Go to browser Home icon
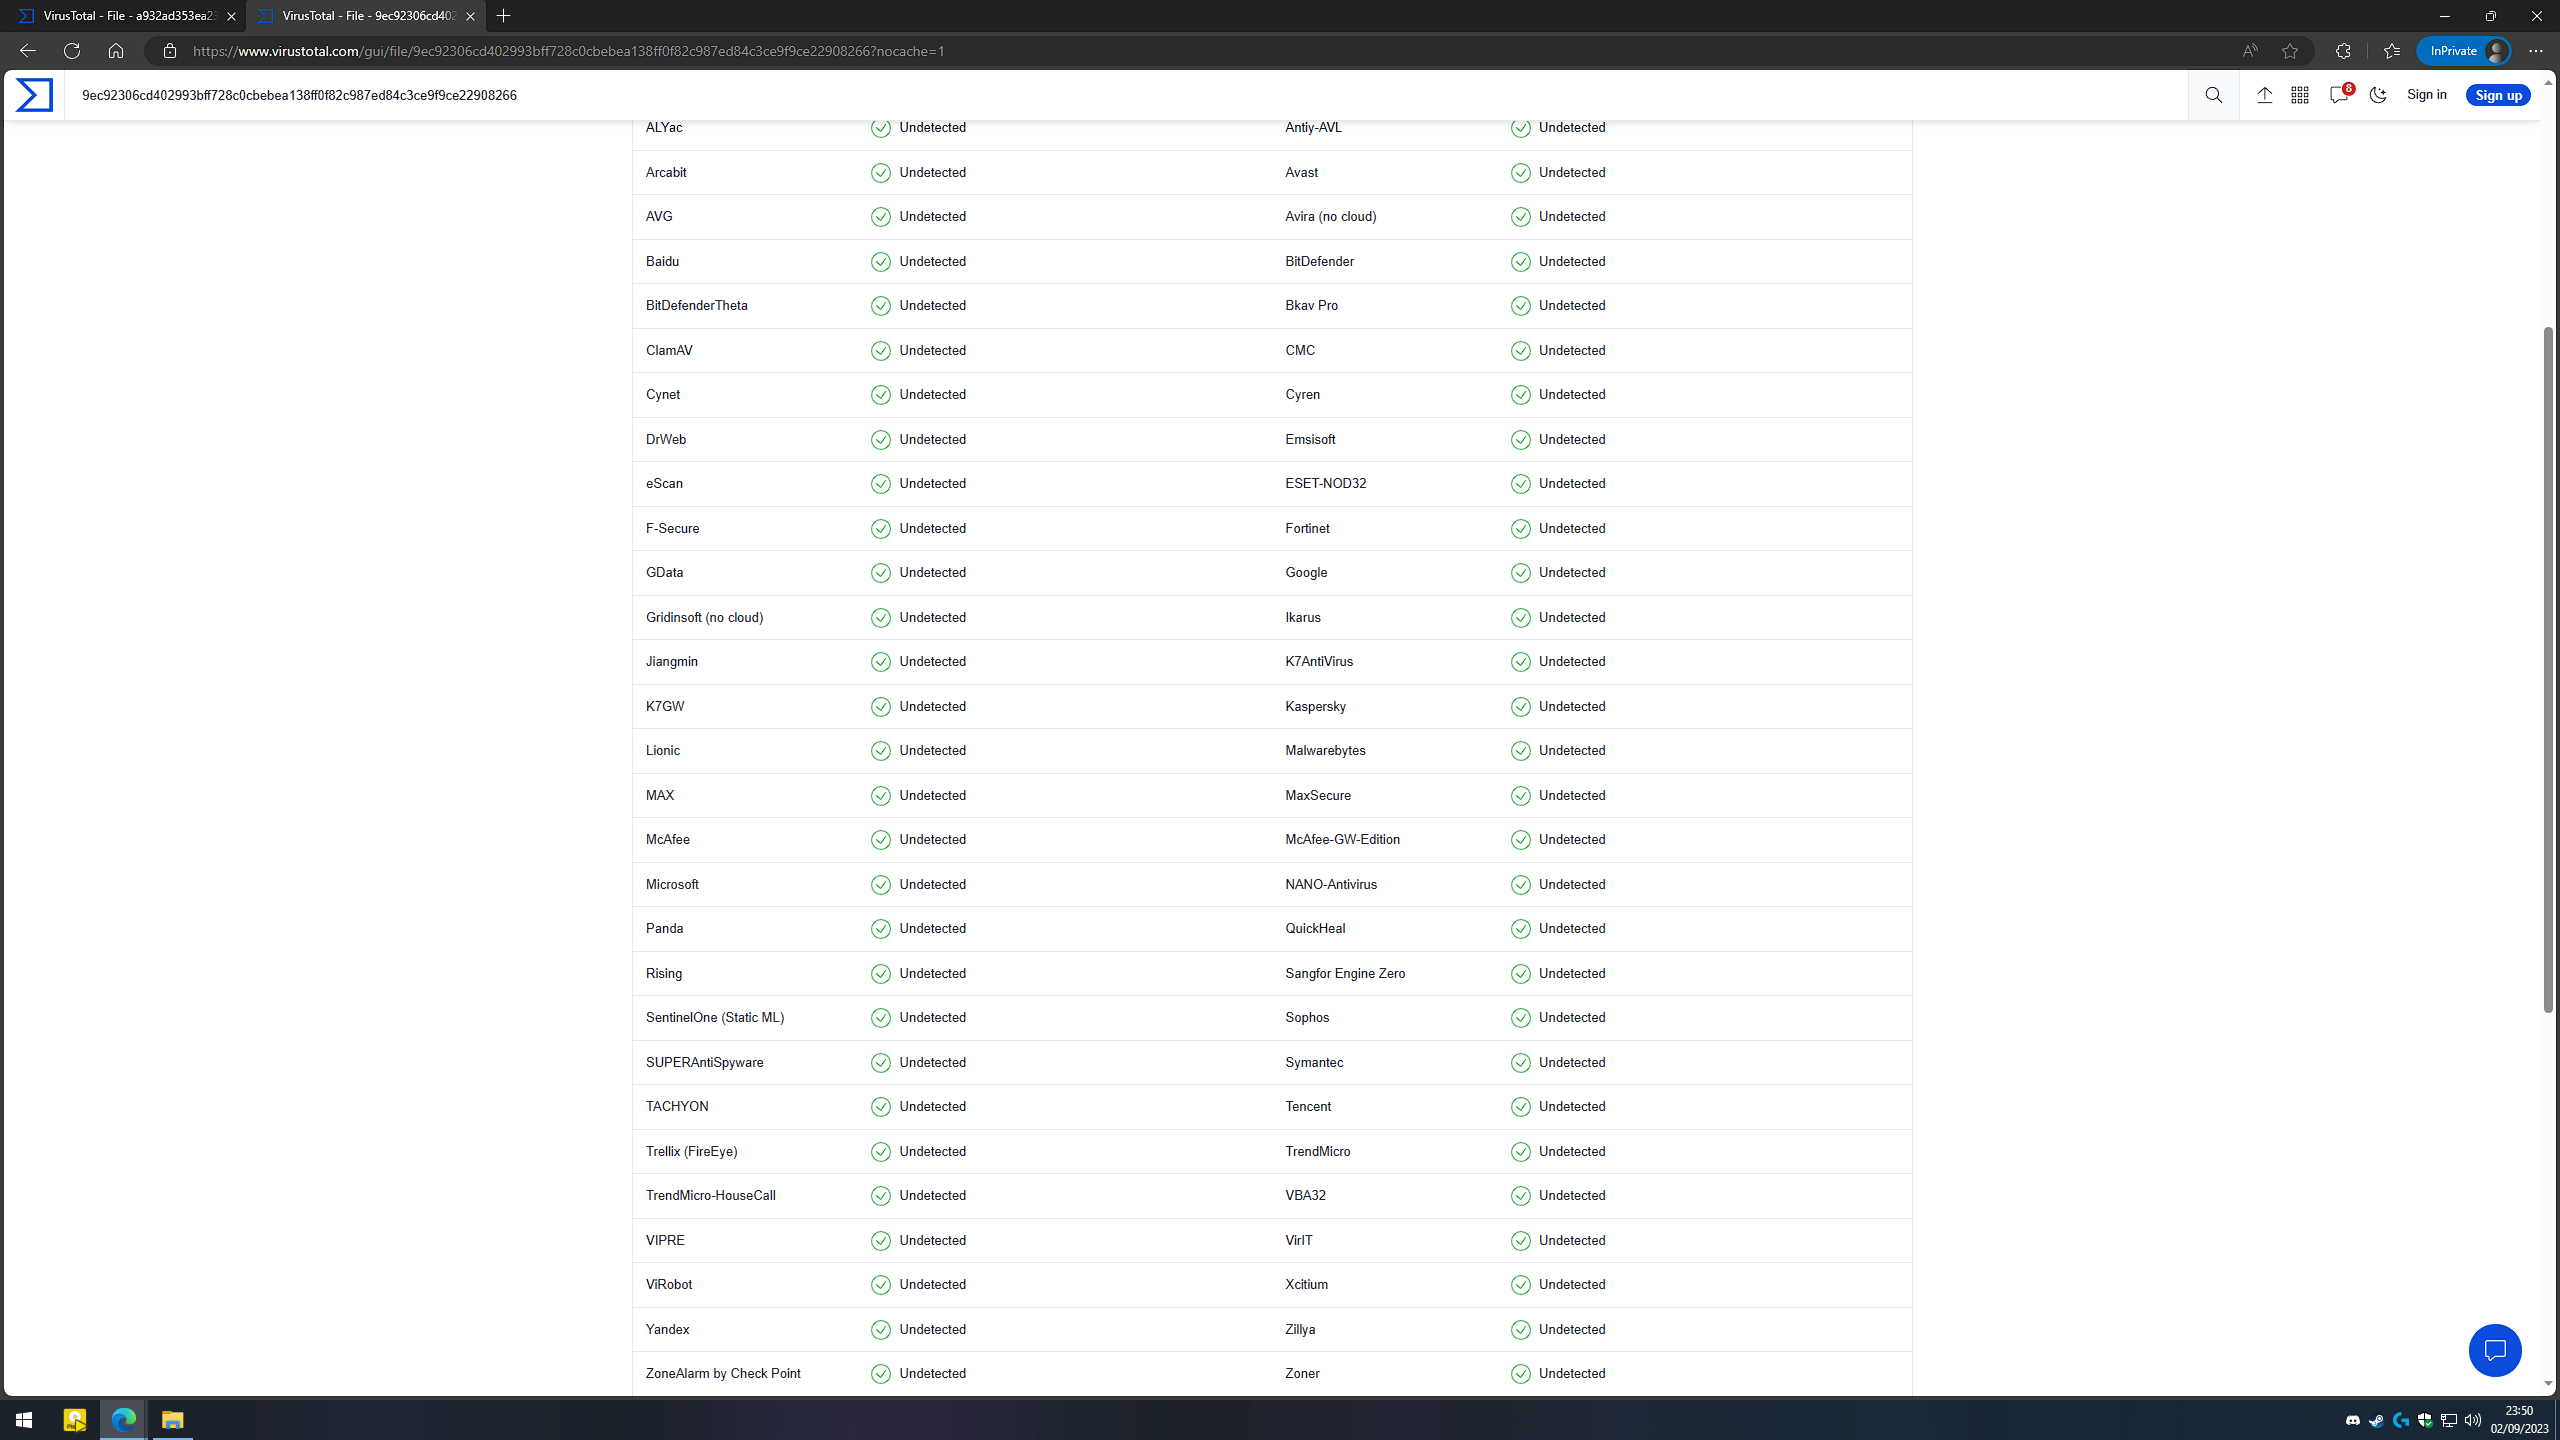 point(116,51)
